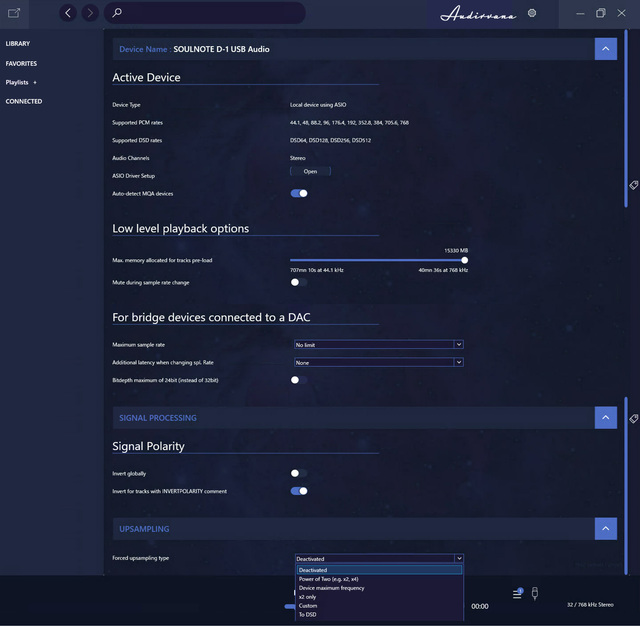Open Playlists in the sidebar
This screenshot has width=640, height=626.
[17, 82]
